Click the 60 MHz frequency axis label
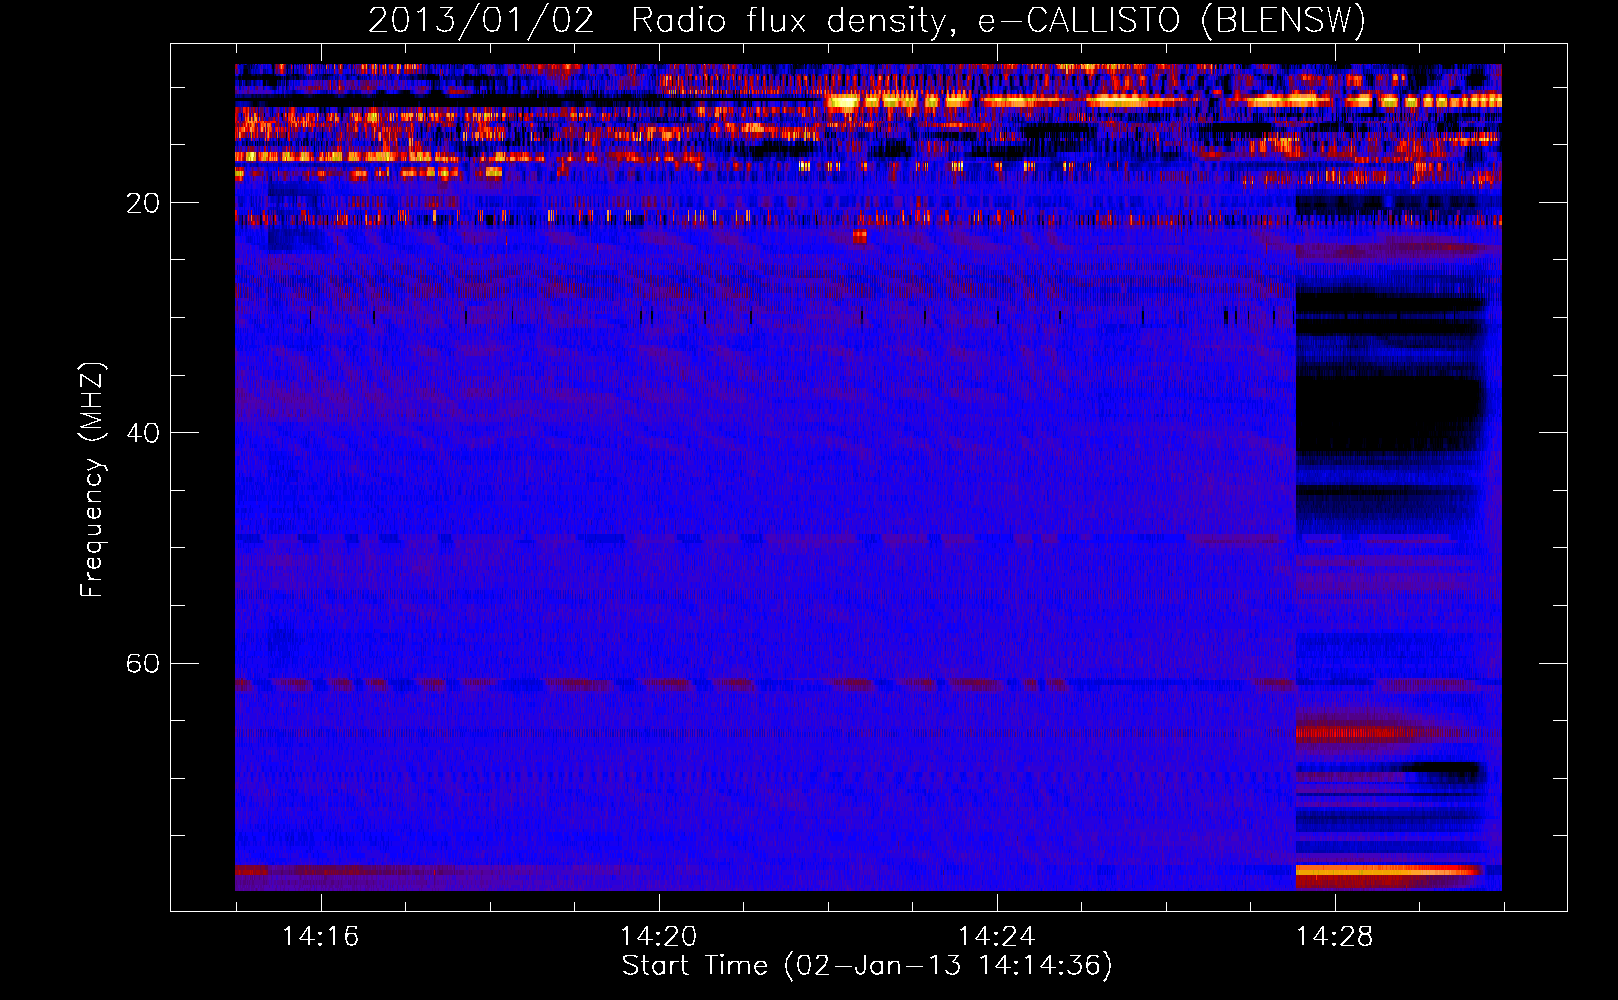1618x1000 pixels. pos(143,664)
